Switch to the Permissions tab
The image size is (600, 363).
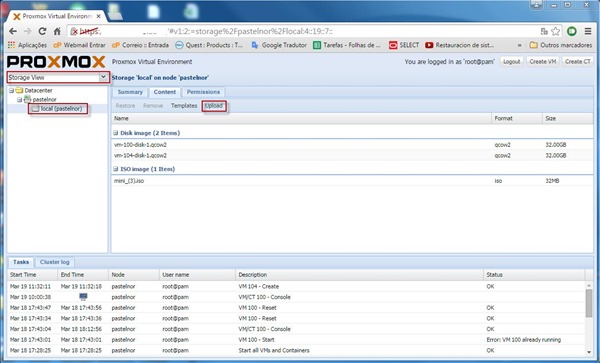click(203, 92)
